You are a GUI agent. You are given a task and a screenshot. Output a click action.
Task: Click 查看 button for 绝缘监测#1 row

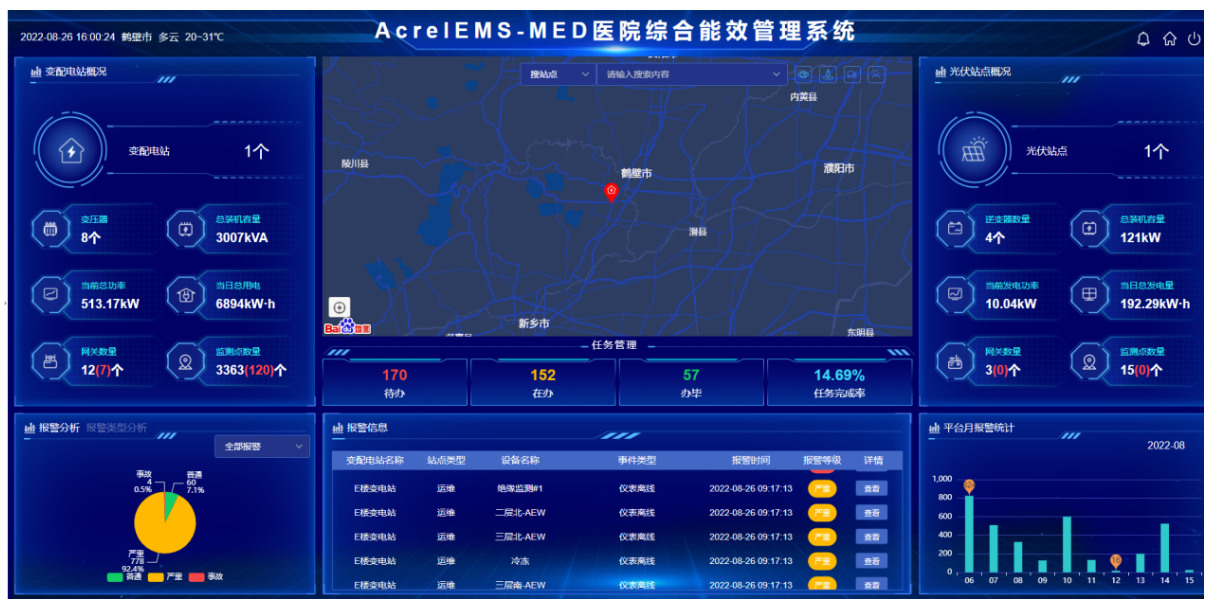pyautogui.click(x=870, y=489)
